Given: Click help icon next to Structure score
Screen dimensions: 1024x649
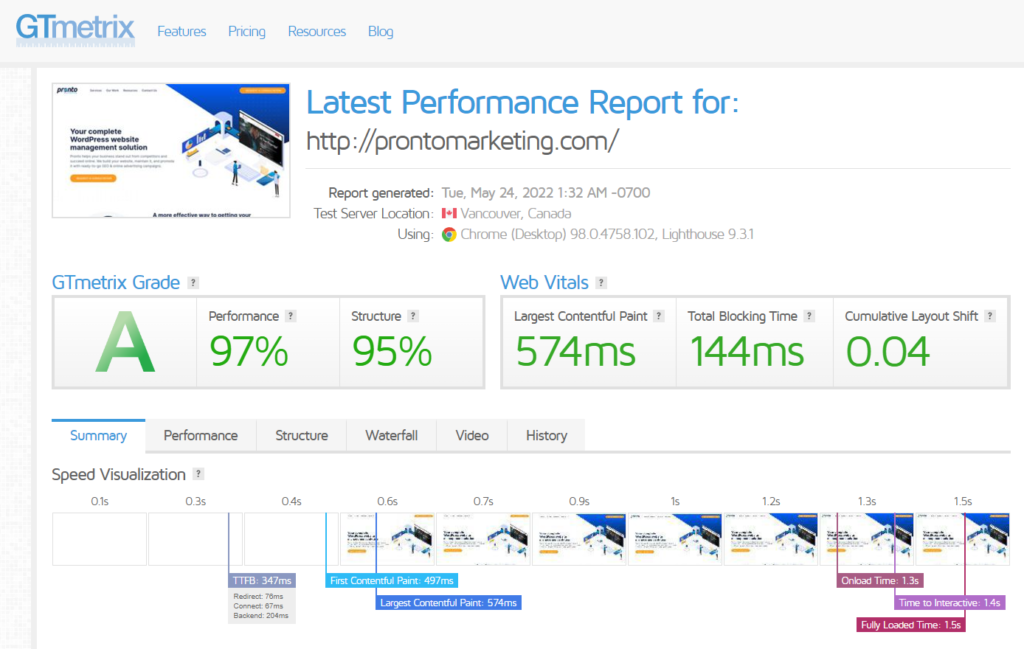Looking at the screenshot, I should [413, 316].
